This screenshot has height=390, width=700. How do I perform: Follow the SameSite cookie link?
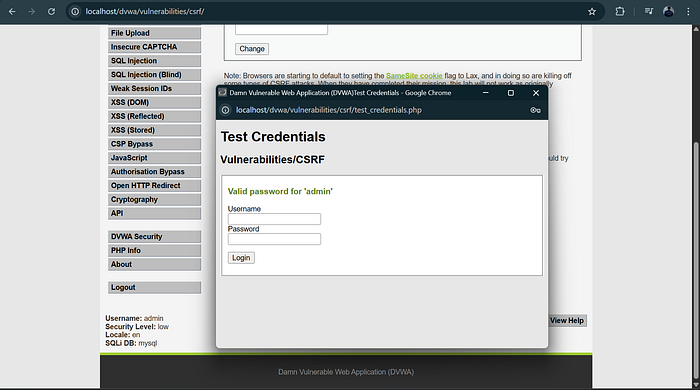coord(414,76)
